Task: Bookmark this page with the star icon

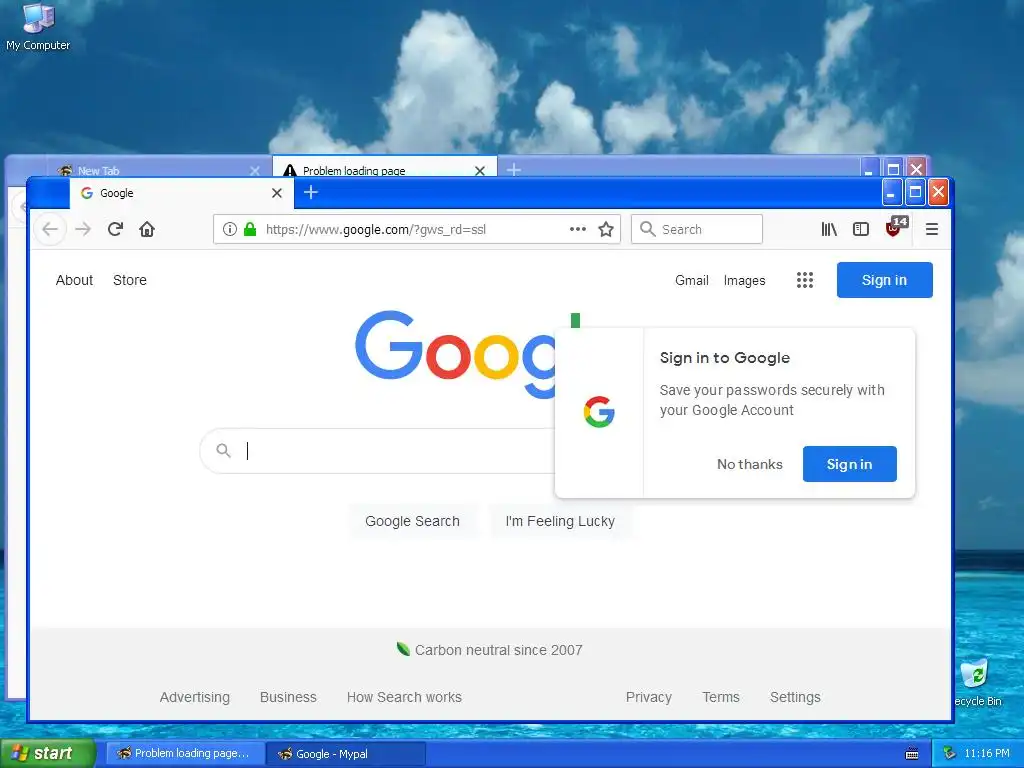Action: click(x=606, y=229)
